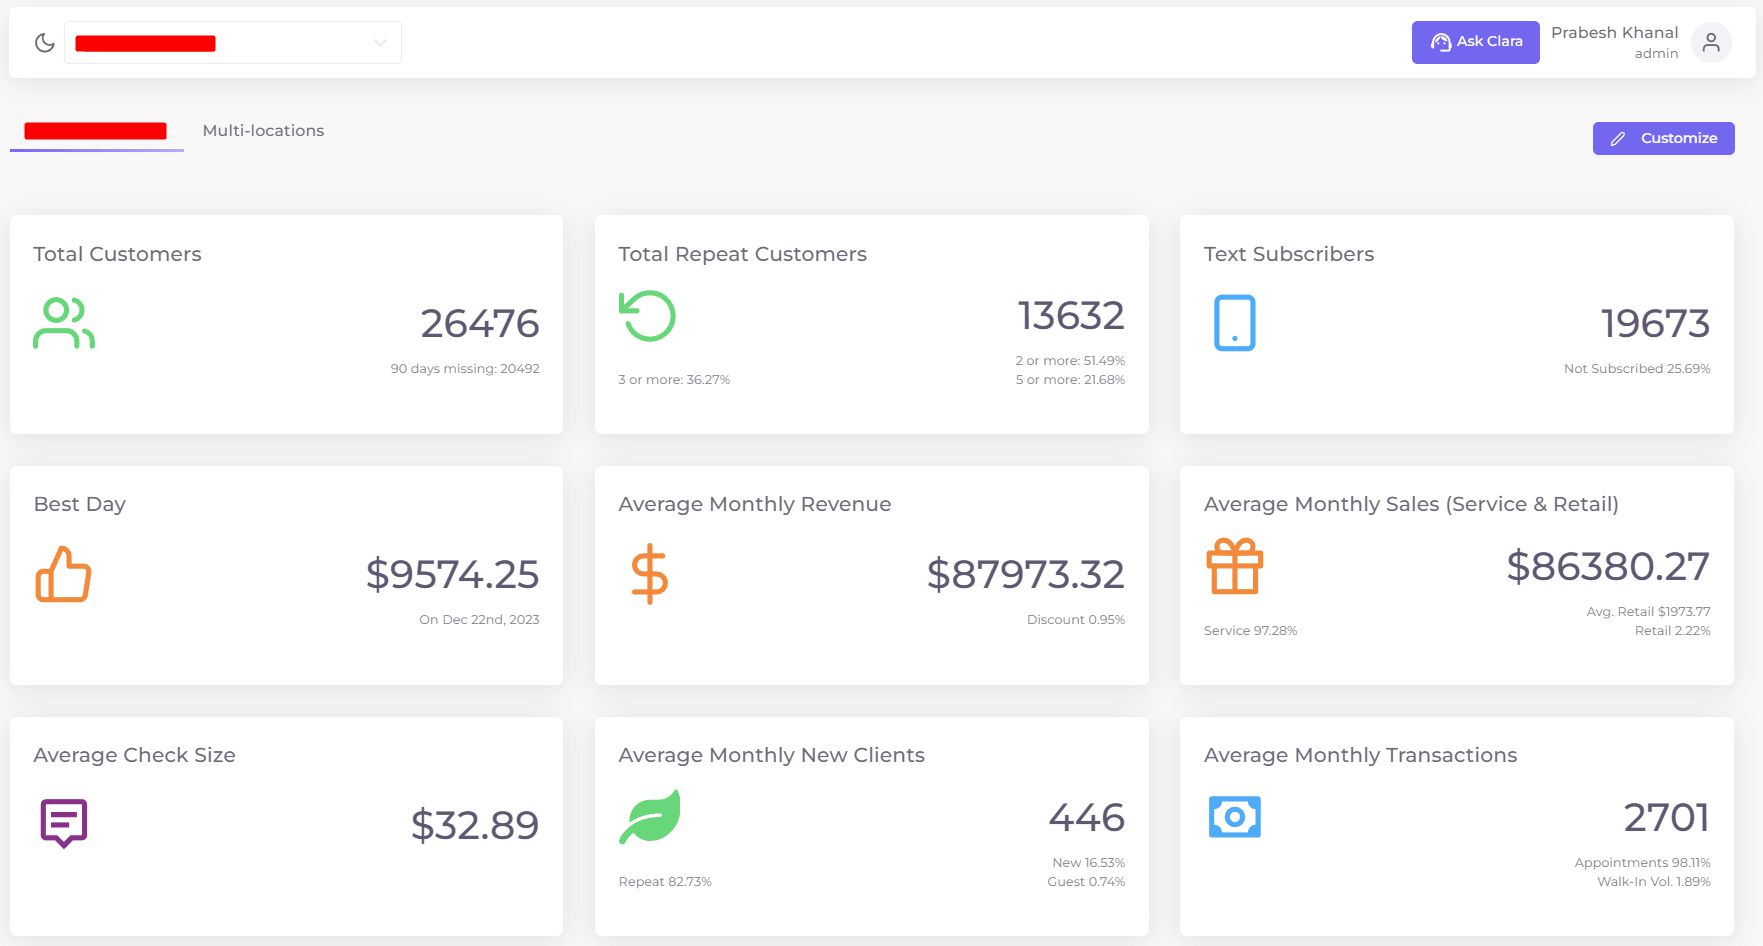Image resolution: width=1763 pixels, height=946 pixels.
Task: Click the banknote icon on Average Monthly Transactions
Action: pyautogui.click(x=1234, y=816)
